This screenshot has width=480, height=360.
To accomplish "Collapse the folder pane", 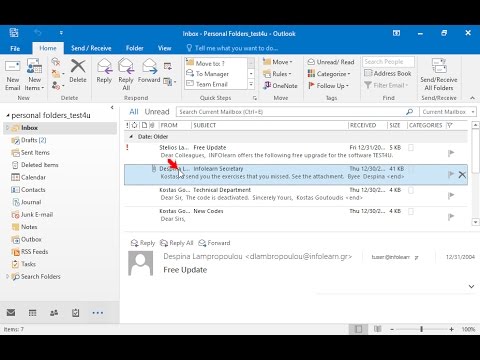I will click(112, 107).
